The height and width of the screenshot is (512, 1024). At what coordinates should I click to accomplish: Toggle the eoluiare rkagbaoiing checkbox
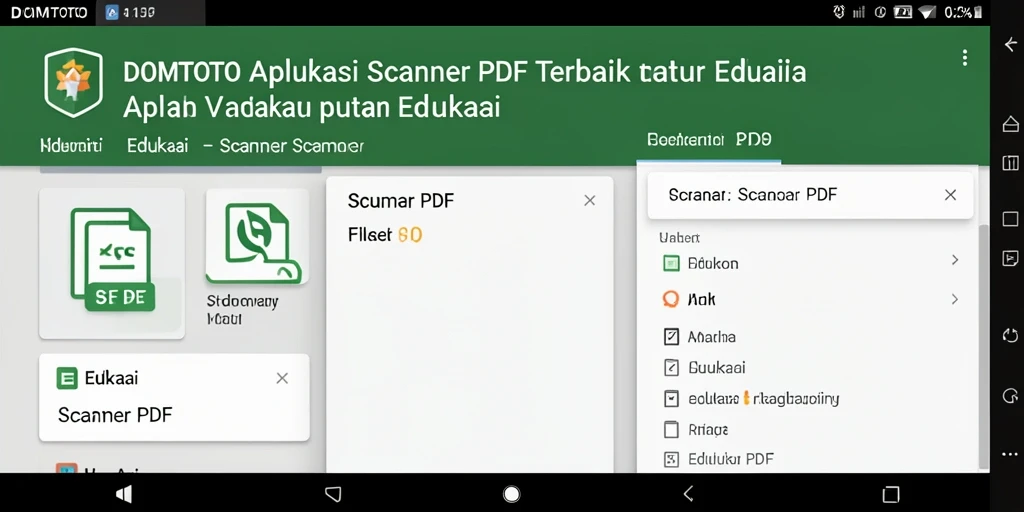coord(671,398)
